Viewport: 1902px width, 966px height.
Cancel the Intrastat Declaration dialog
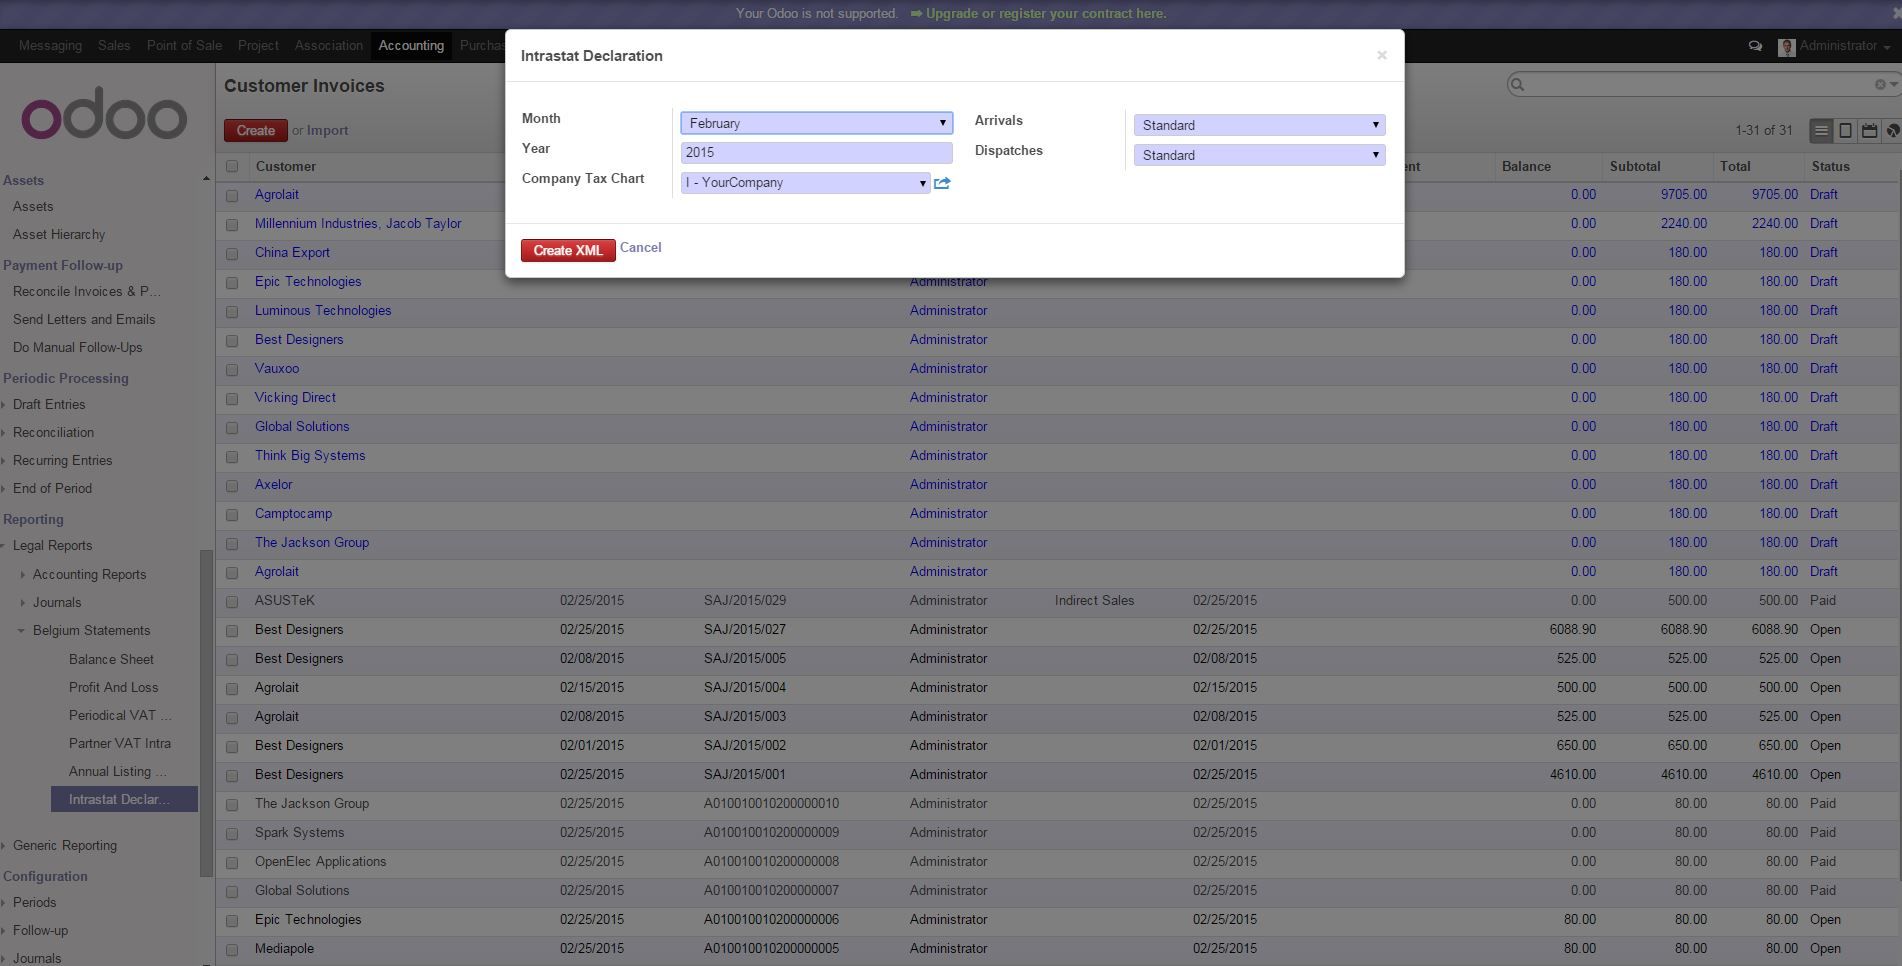[x=640, y=247]
